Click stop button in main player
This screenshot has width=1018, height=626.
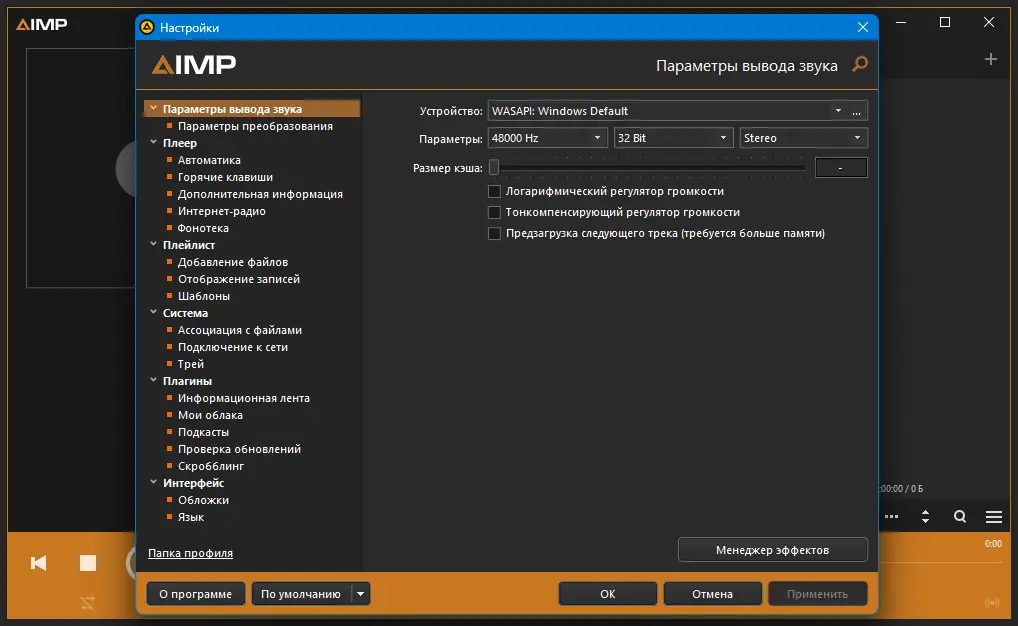[x=88, y=562]
